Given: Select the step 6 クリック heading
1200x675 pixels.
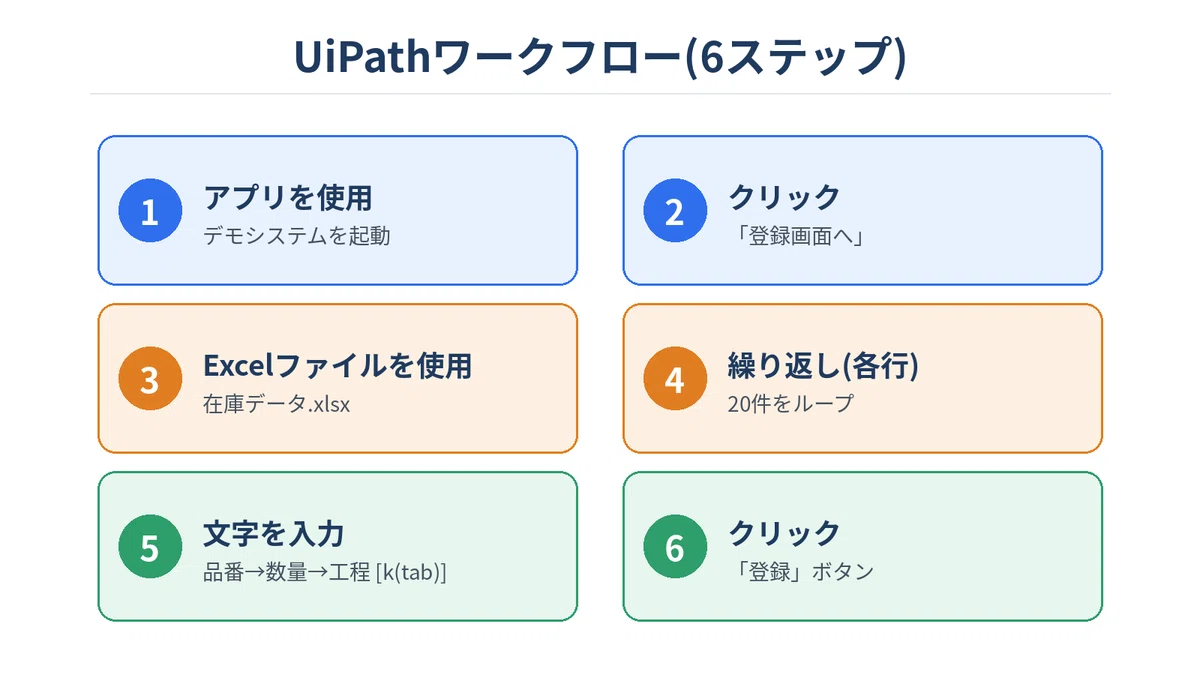Looking at the screenshot, I should (x=785, y=533).
